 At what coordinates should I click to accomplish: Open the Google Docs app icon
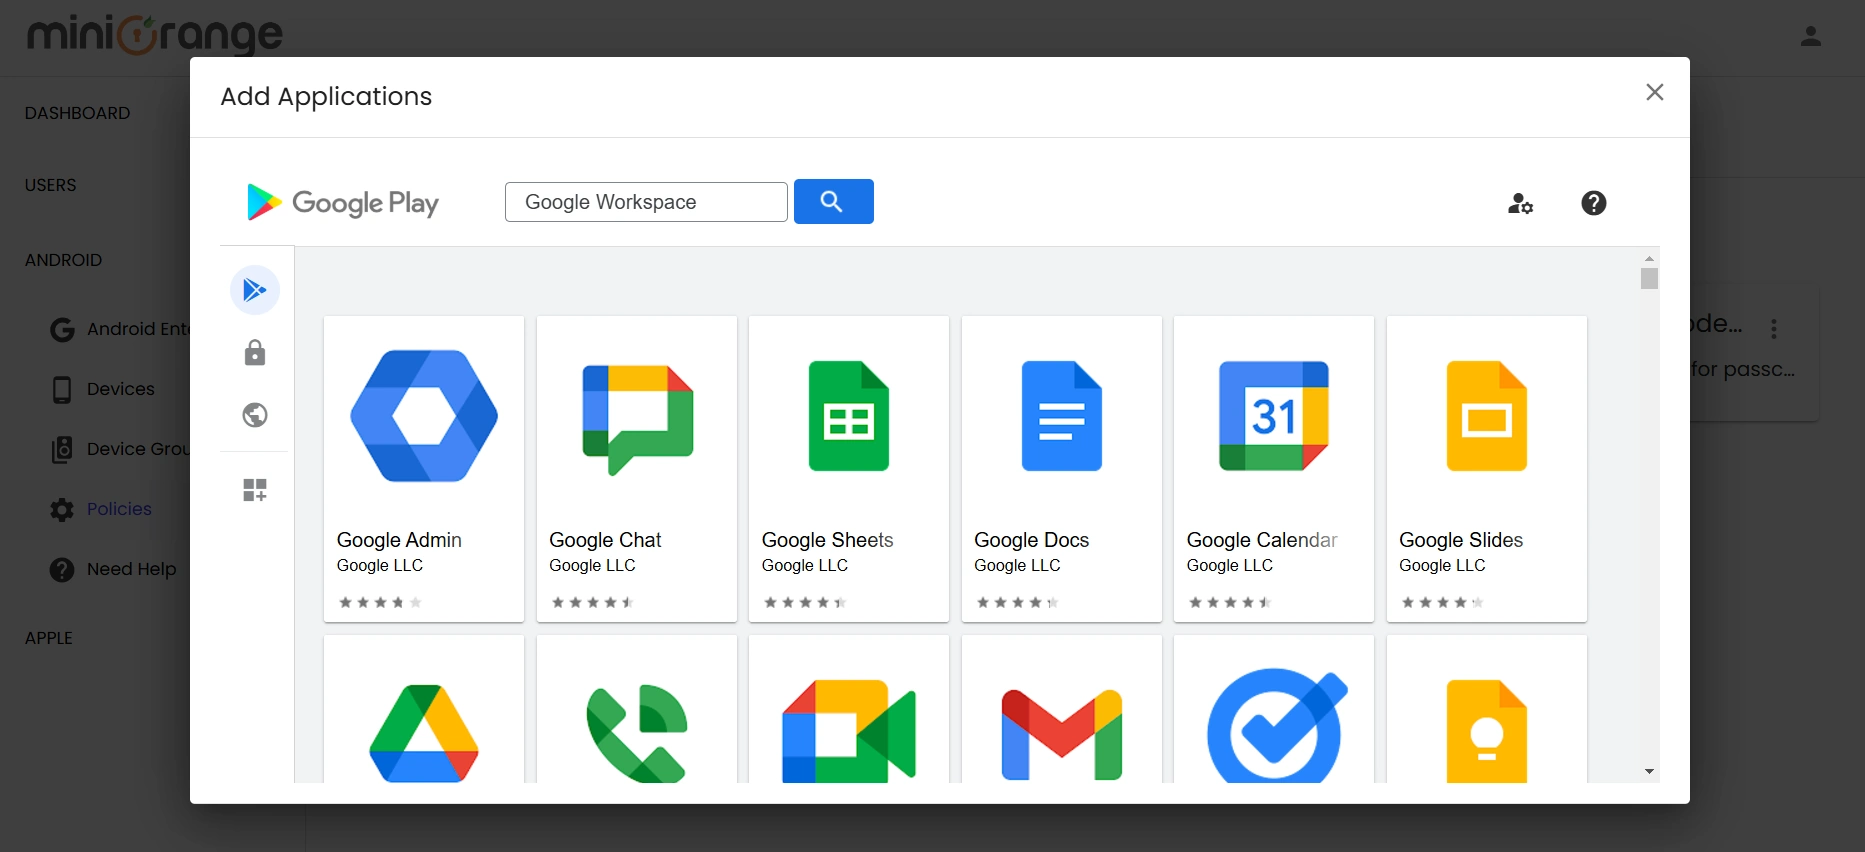(x=1062, y=416)
